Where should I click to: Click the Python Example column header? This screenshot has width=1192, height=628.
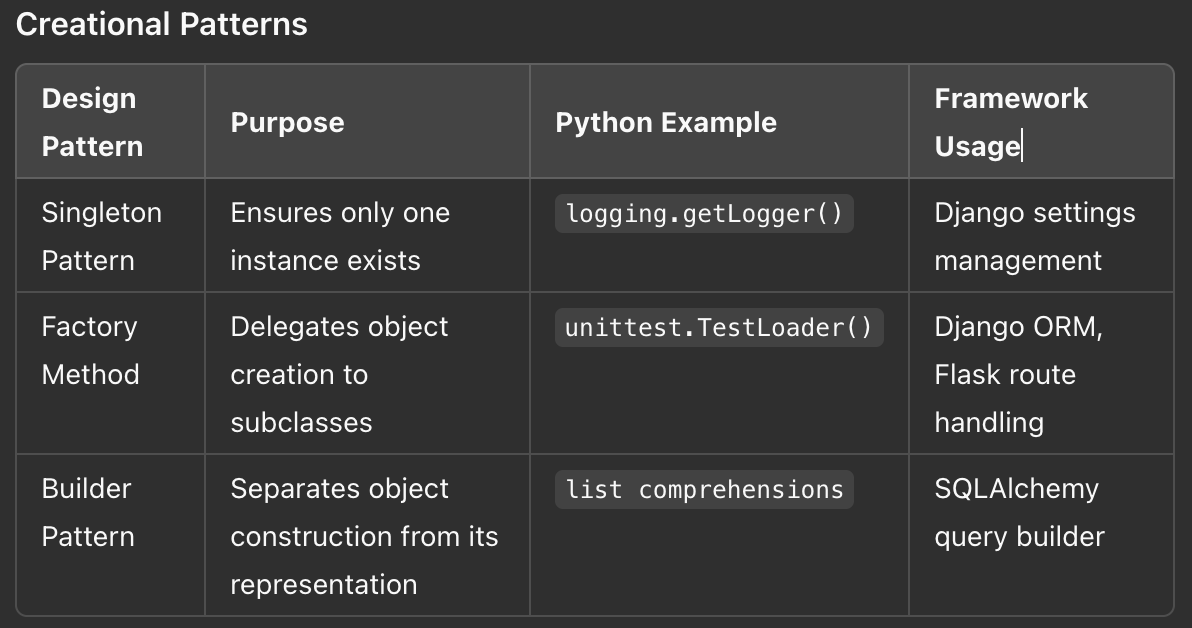click(719, 122)
